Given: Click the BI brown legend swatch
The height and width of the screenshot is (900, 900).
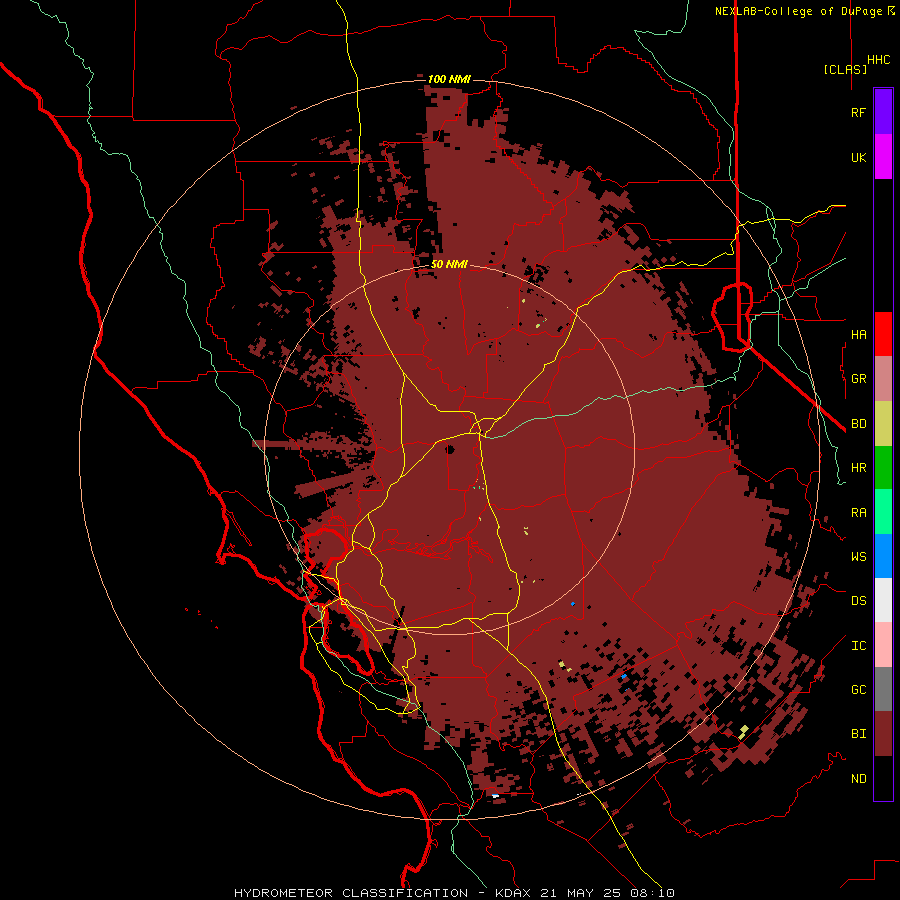Looking at the screenshot, I should point(883,734).
